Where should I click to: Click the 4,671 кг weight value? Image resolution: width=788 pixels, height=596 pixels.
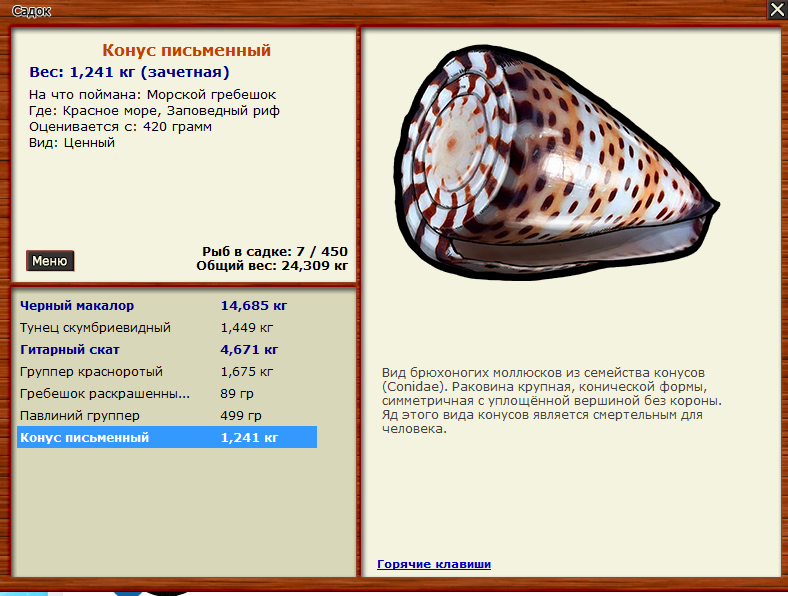(249, 350)
